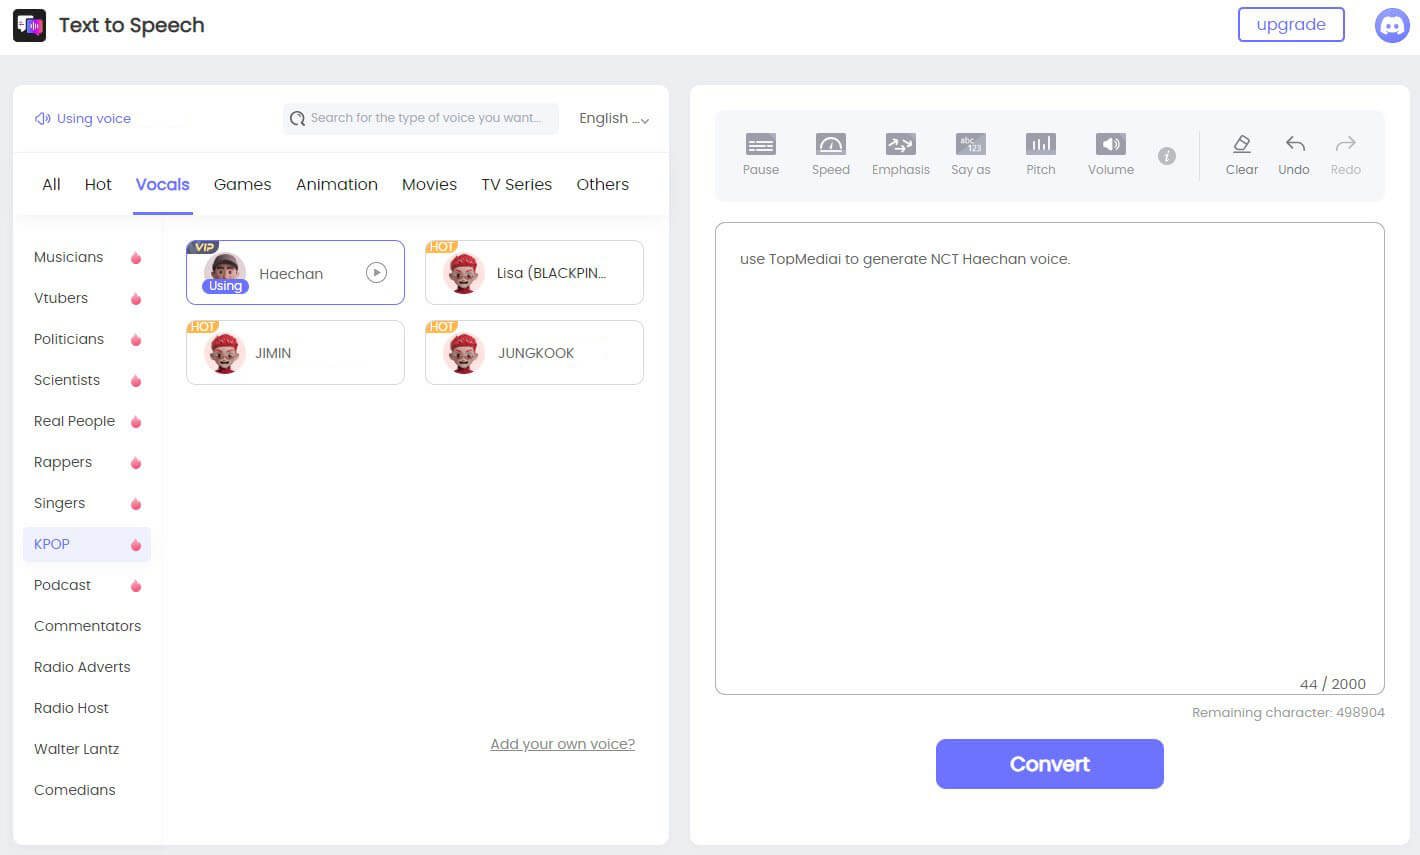Click the 44 / 2000 character counter

(1333, 684)
